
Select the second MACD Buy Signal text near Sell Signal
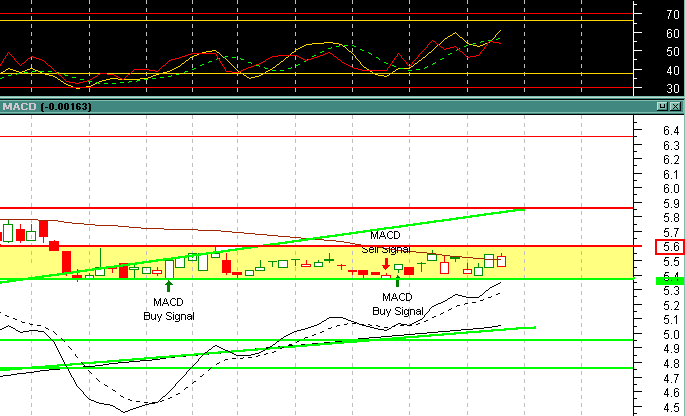398,304
